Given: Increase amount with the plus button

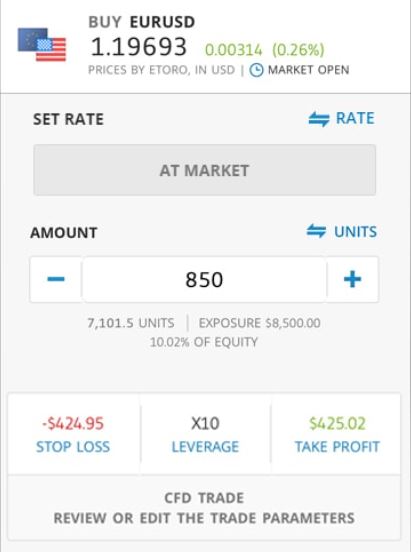Looking at the screenshot, I should click(x=353, y=280).
